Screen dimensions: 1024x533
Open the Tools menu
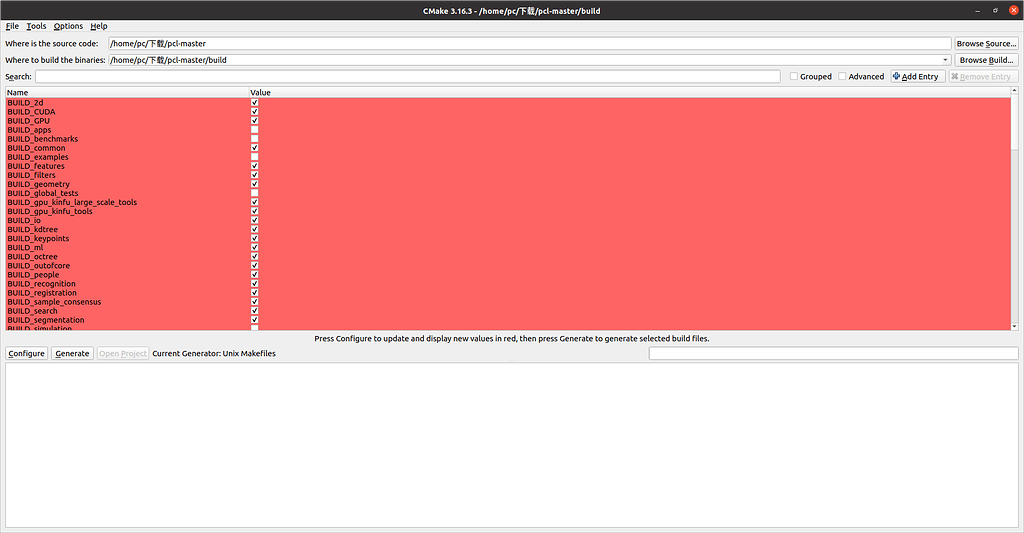[36, 26]
